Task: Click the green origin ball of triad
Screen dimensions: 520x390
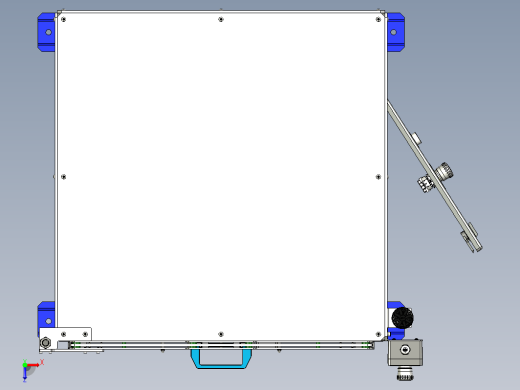Action: (25, 365)
